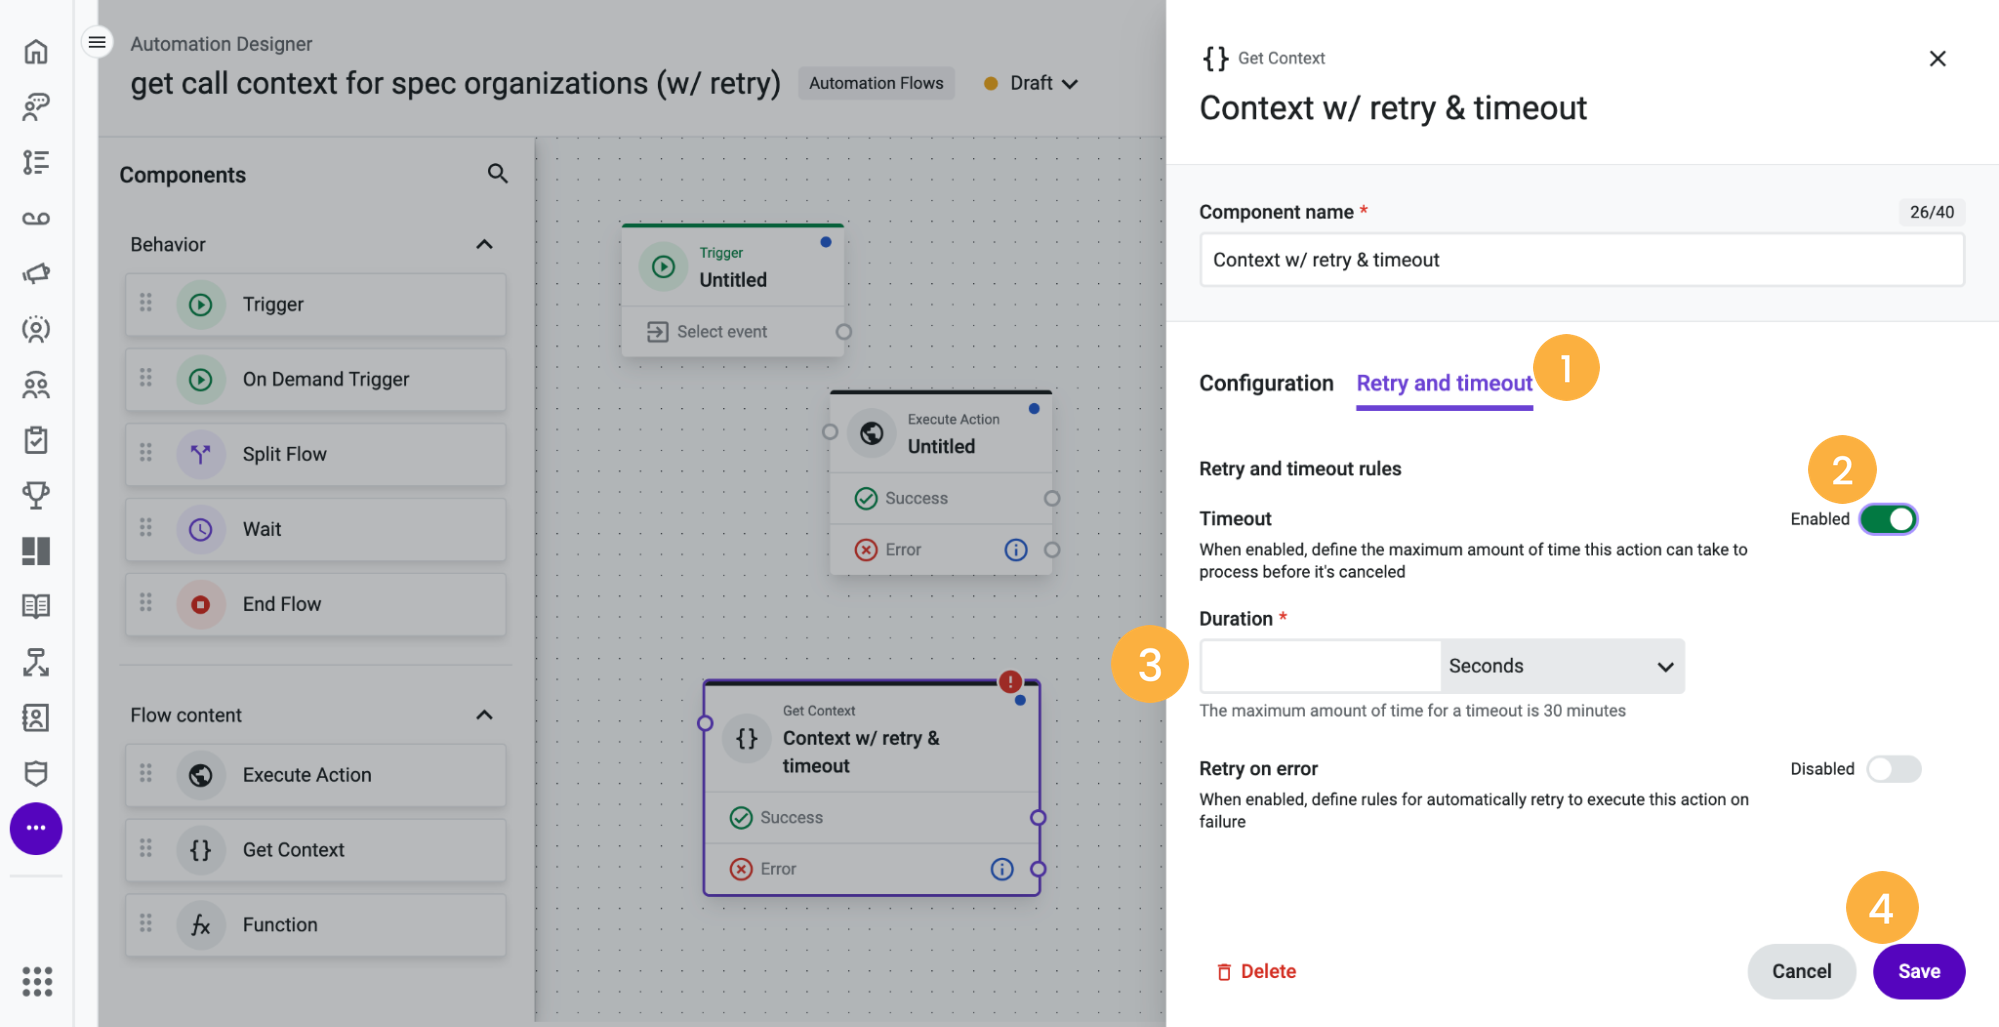Open the AI chat head icon in sidebar

click(36, 106)
